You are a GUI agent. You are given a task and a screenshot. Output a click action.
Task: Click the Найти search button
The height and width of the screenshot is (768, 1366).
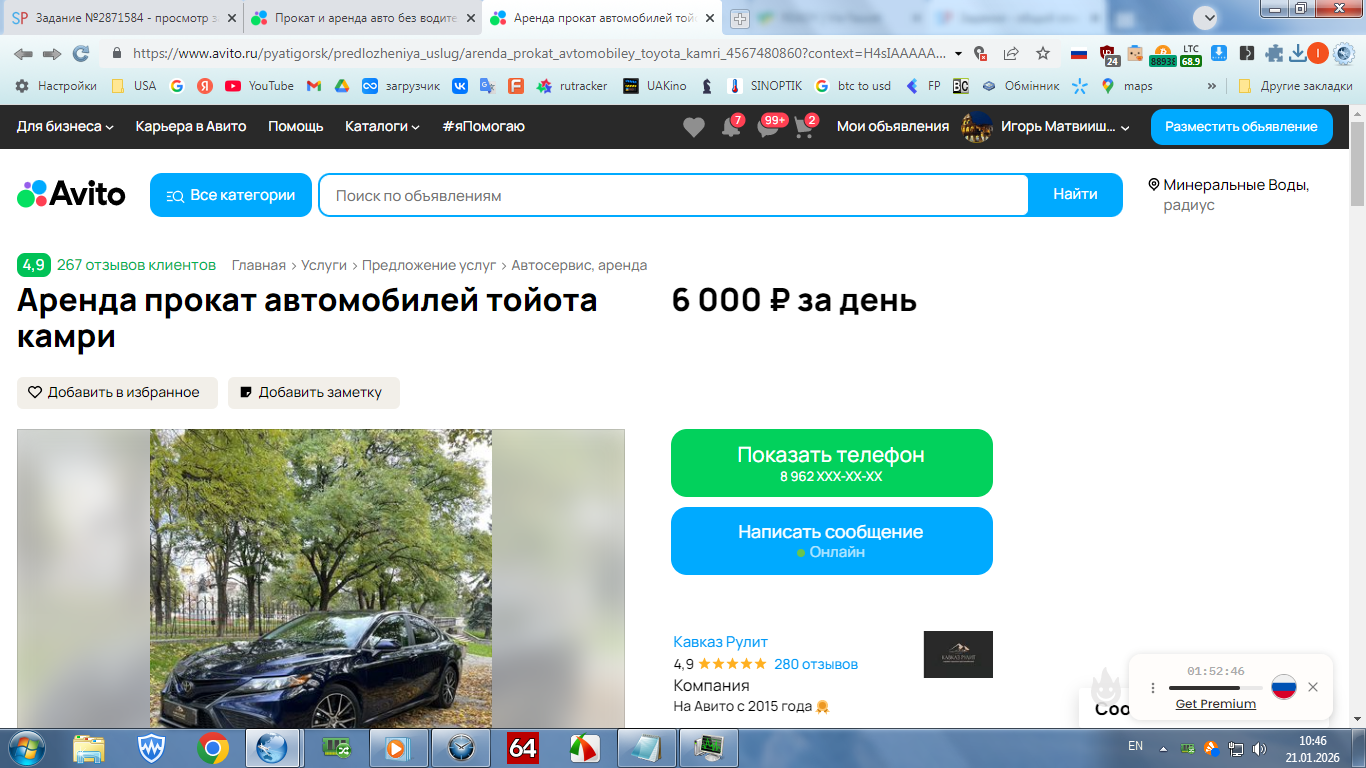click(x=1075, y=195)
